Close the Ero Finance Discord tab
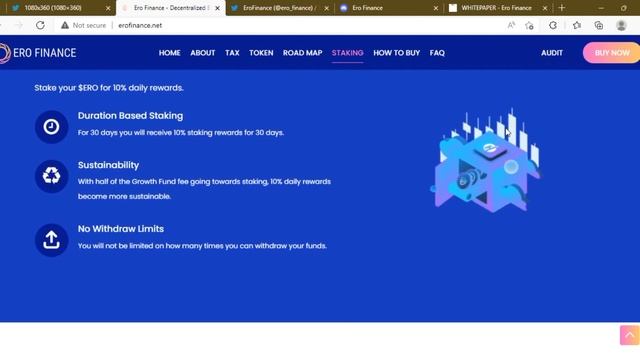The height and width of the screenshot is (360, 640). point(436,8)
